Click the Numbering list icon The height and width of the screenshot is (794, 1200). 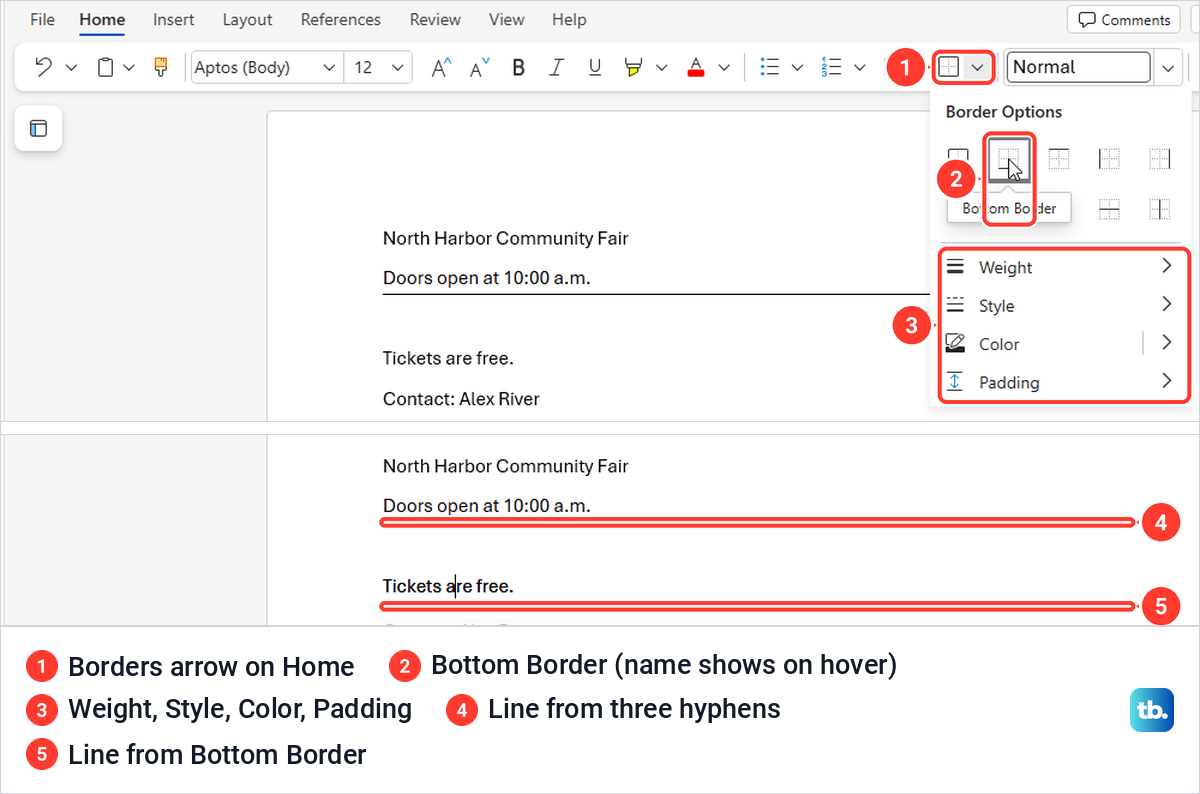tap(831, 67)
